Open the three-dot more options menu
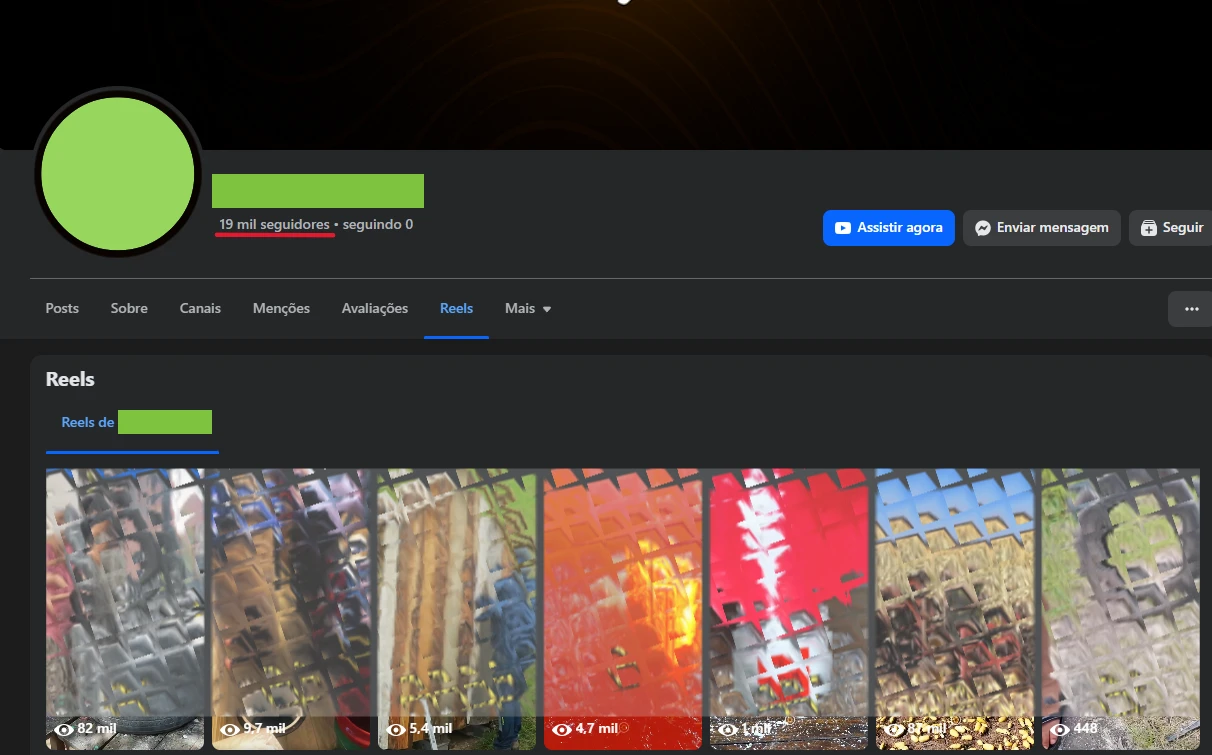 pyautogui.click(x=1190, y=309)
